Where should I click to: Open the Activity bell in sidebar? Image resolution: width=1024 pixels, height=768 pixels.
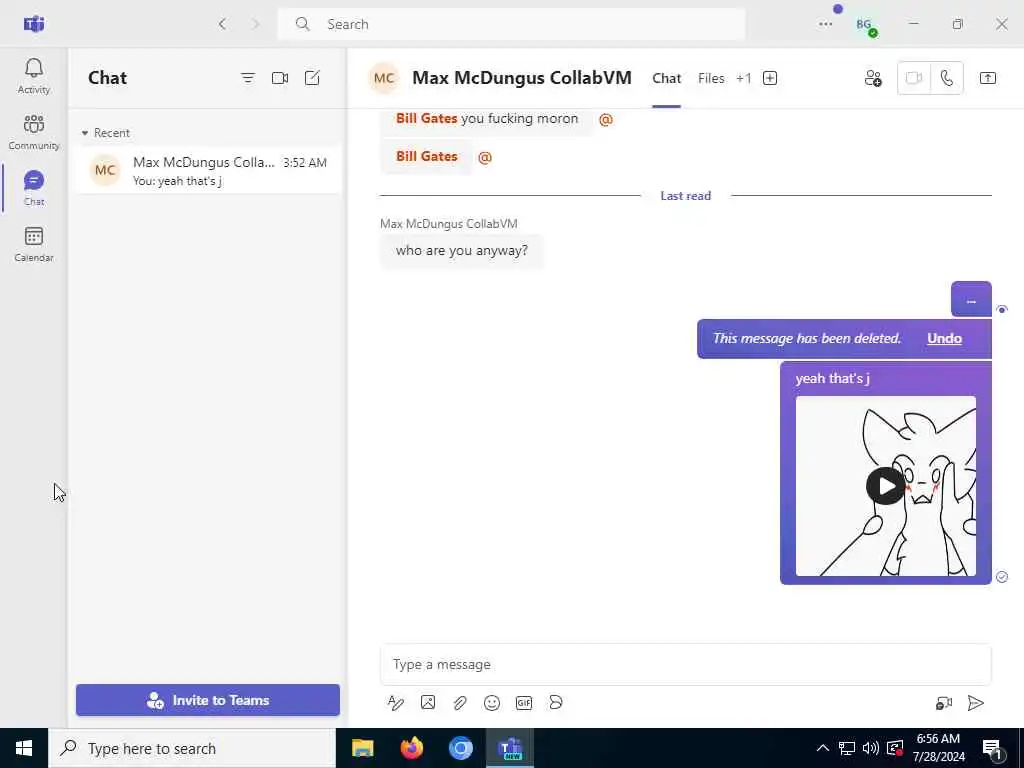point(33,76)
